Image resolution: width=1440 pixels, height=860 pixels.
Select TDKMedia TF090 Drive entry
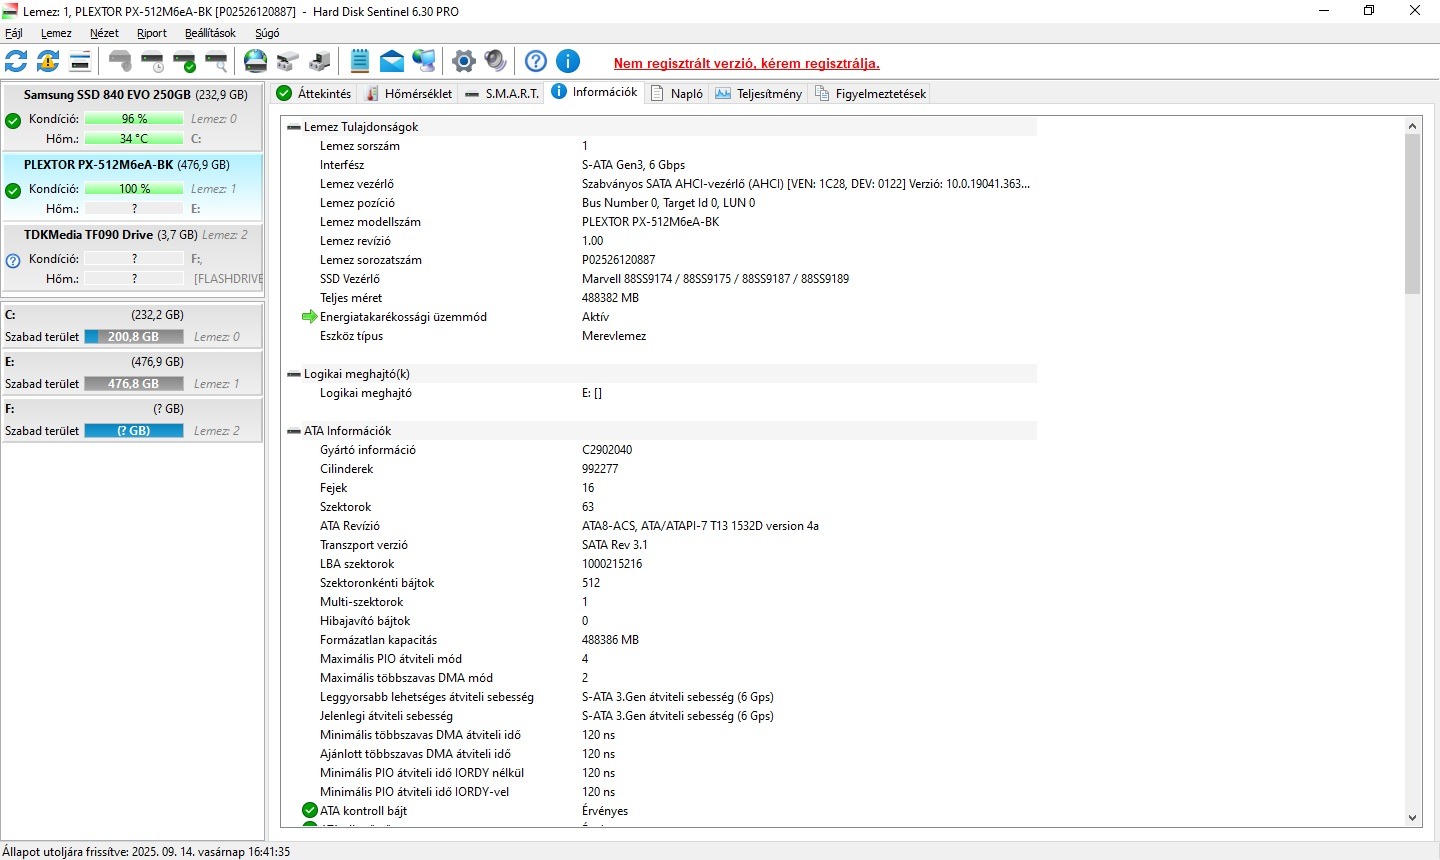pyautogui.click(x=133, y=257)
